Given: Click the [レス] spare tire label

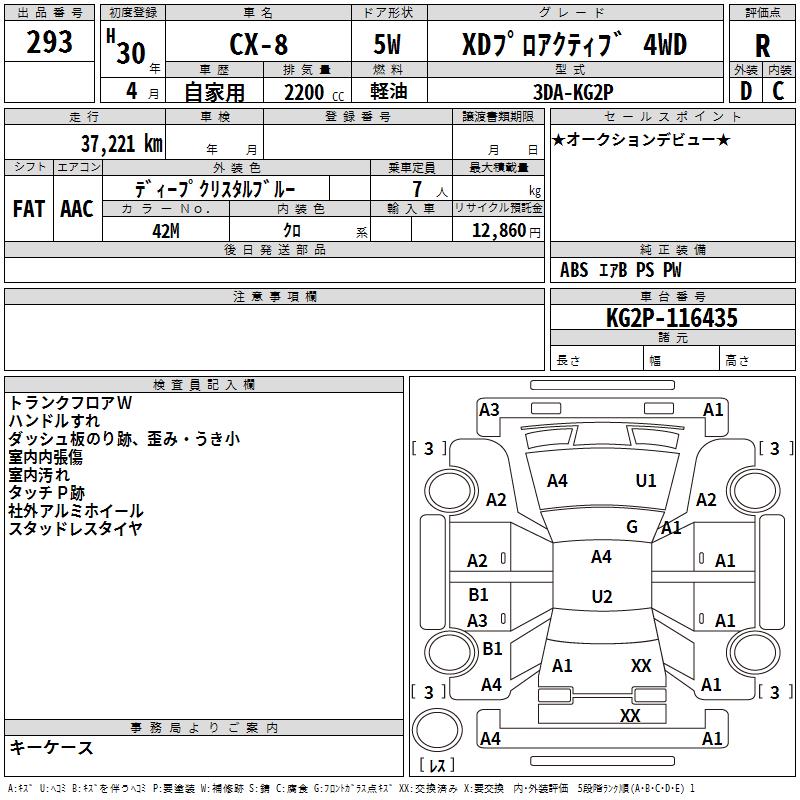Looking at the screenshot, I should (437, 765).
